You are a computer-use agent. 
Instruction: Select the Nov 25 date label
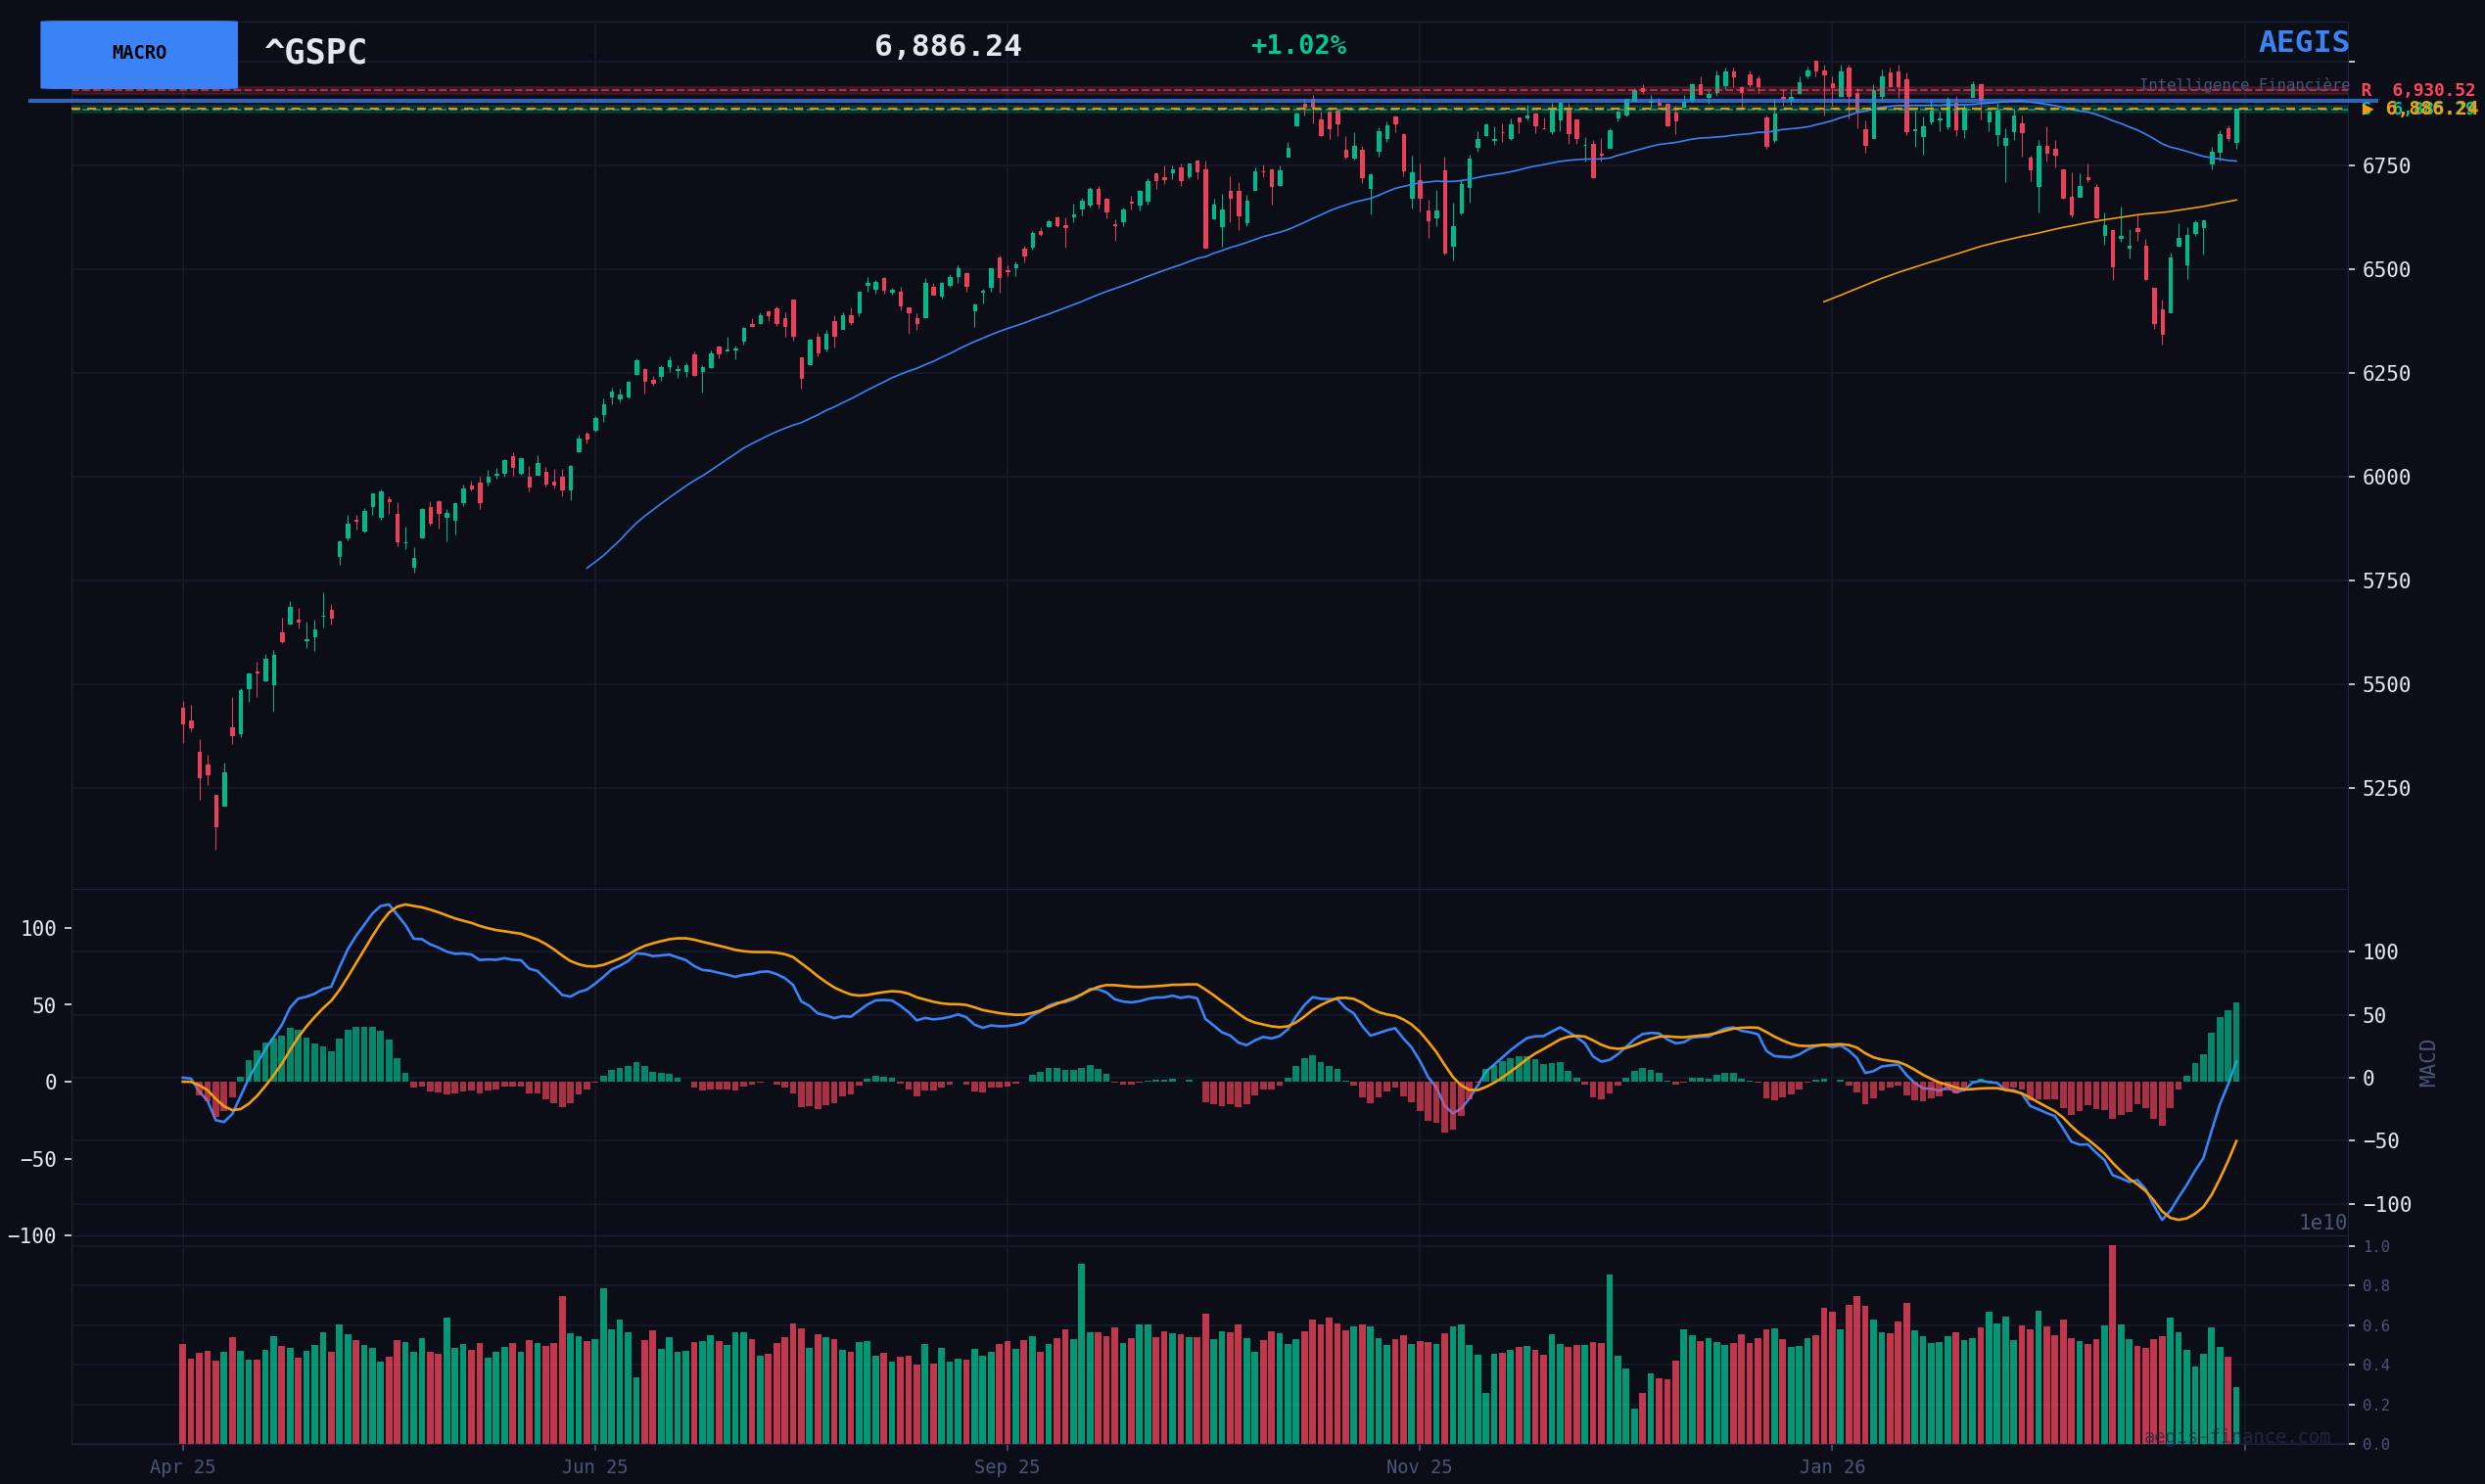1418,1467
